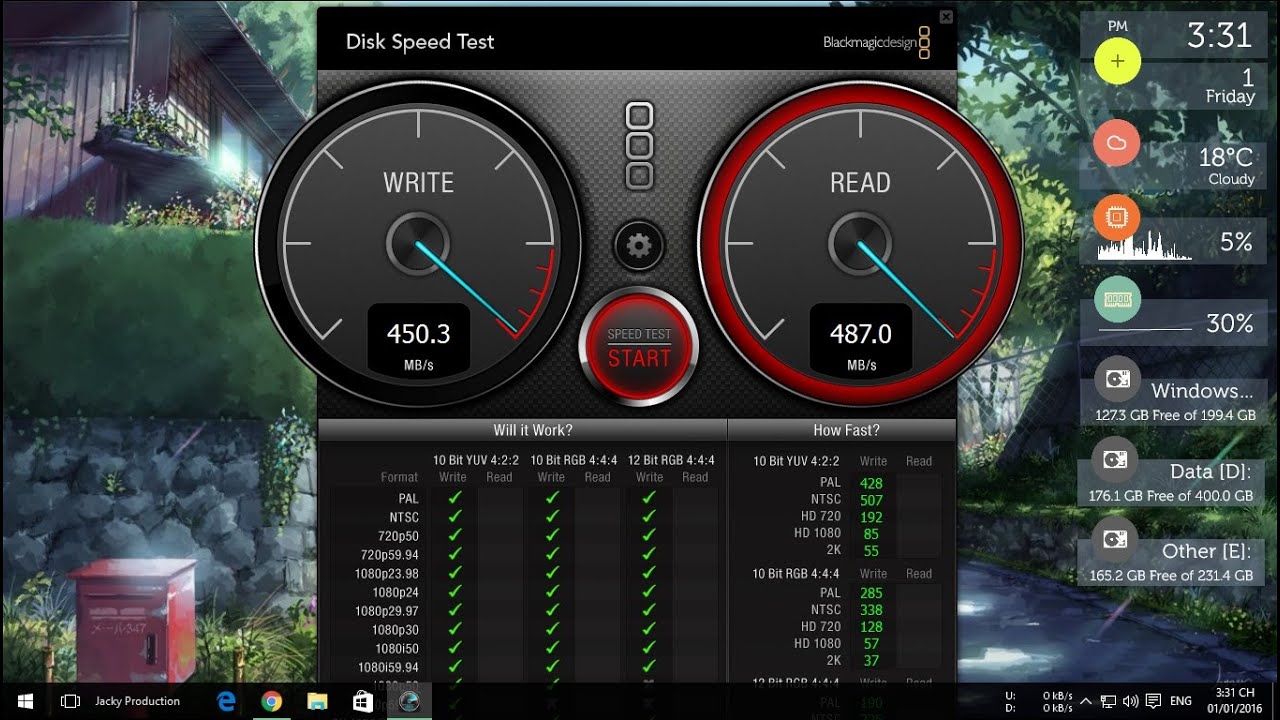The height and width of the screenshot is (720, 1280).
Task: Select the PAL format row label
Action: tap(408, 498)
